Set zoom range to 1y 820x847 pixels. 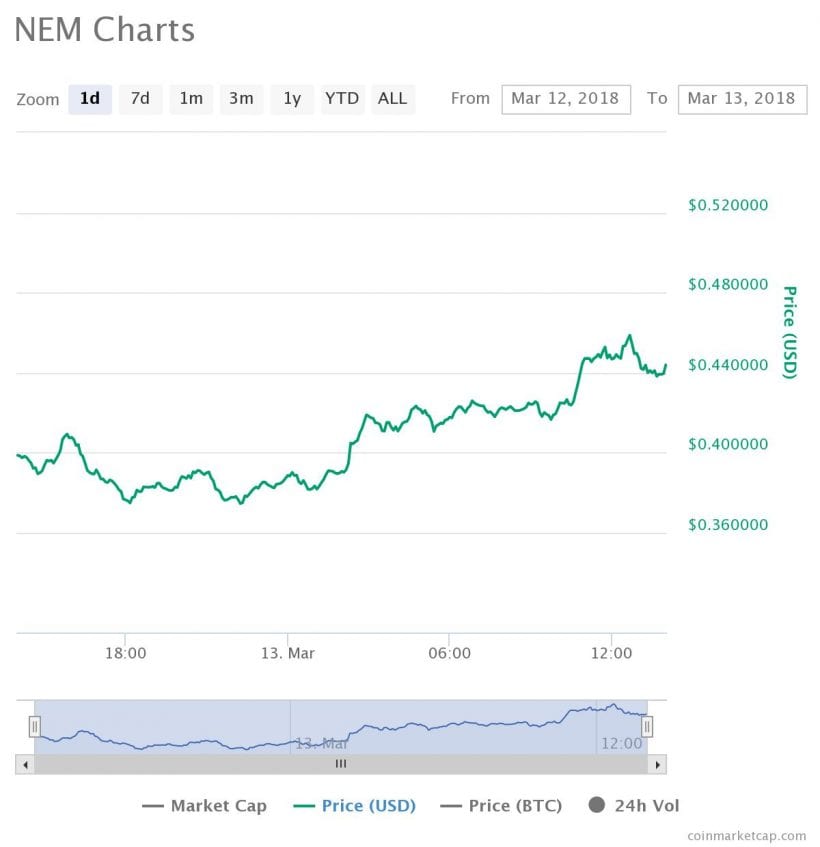[x=292, y=98]
